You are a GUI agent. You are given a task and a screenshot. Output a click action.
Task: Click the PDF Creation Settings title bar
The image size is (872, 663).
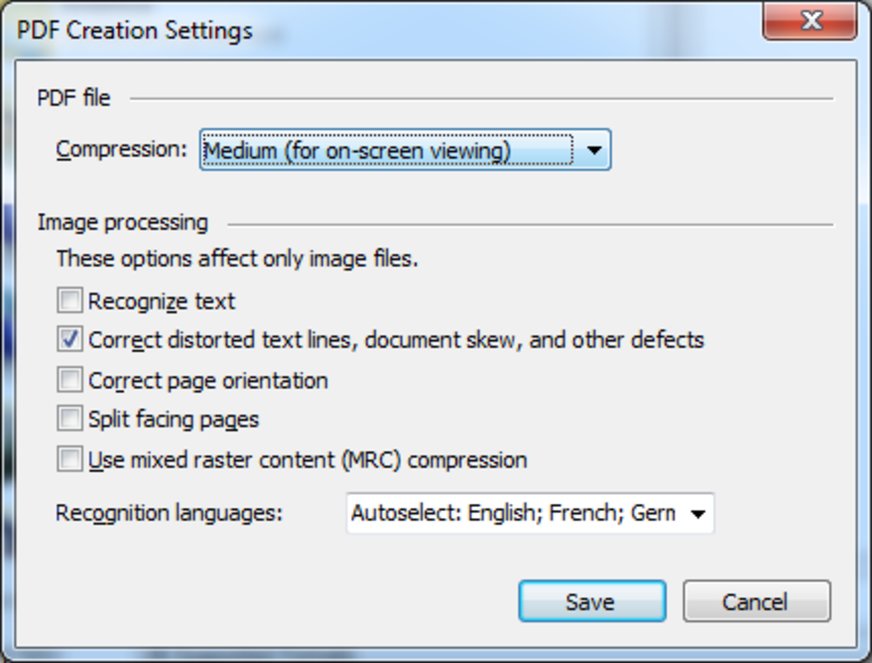click(x=400, y=30)
